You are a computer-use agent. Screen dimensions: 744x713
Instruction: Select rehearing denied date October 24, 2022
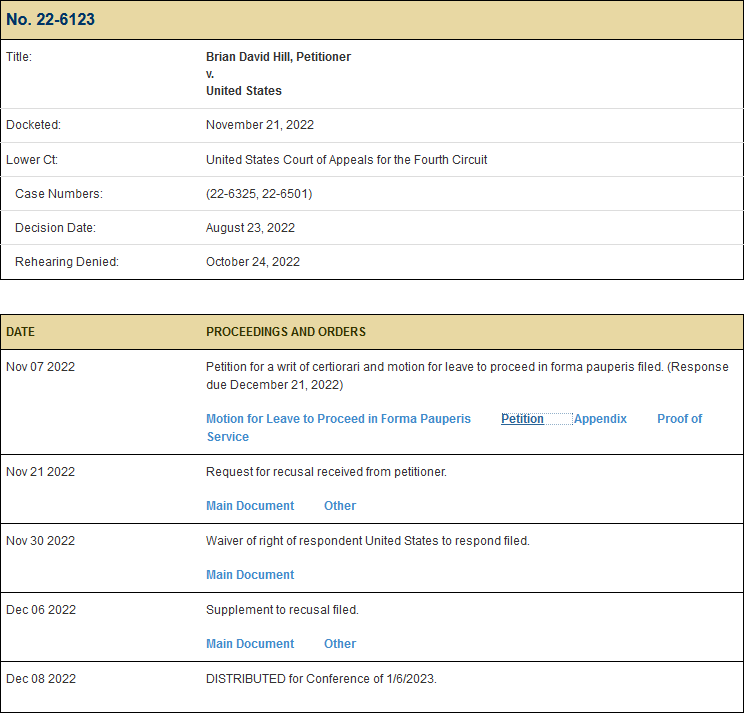point(252,262)
